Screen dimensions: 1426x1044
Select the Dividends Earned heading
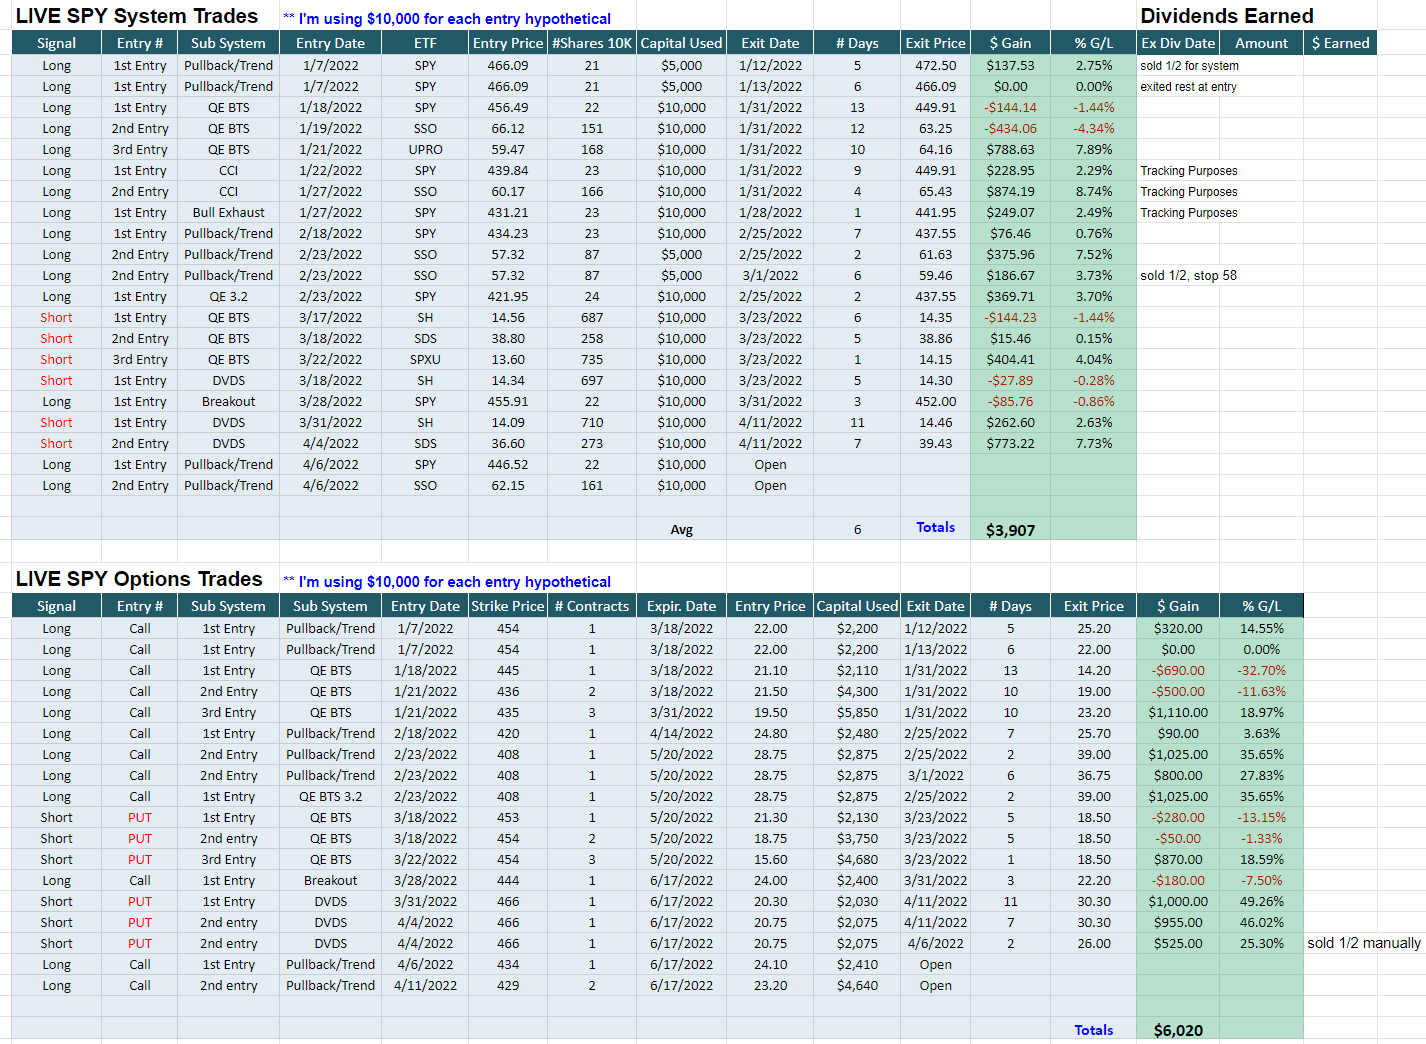(x=1227, y=16)
